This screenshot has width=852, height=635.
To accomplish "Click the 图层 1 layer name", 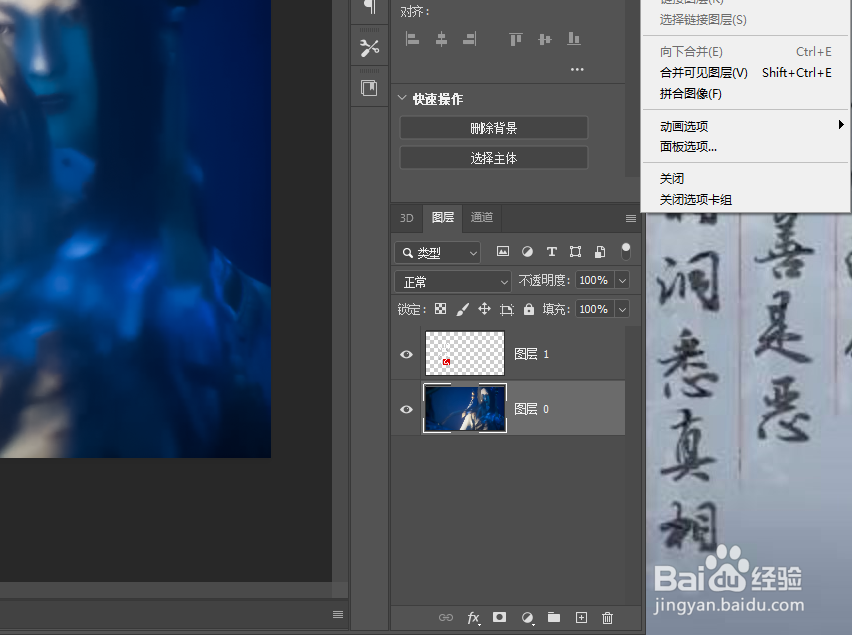I will pos(531,354).
